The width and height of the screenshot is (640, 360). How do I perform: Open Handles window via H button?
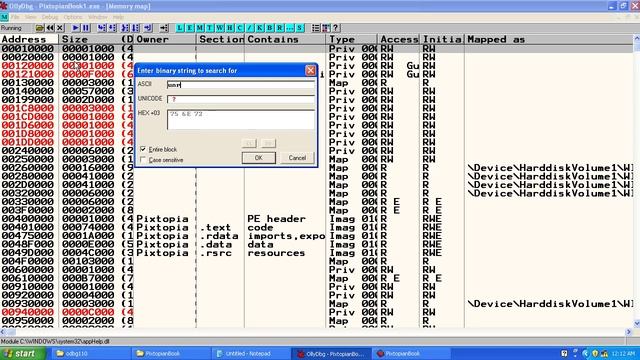pyautogui.click(x=230, y=28)
